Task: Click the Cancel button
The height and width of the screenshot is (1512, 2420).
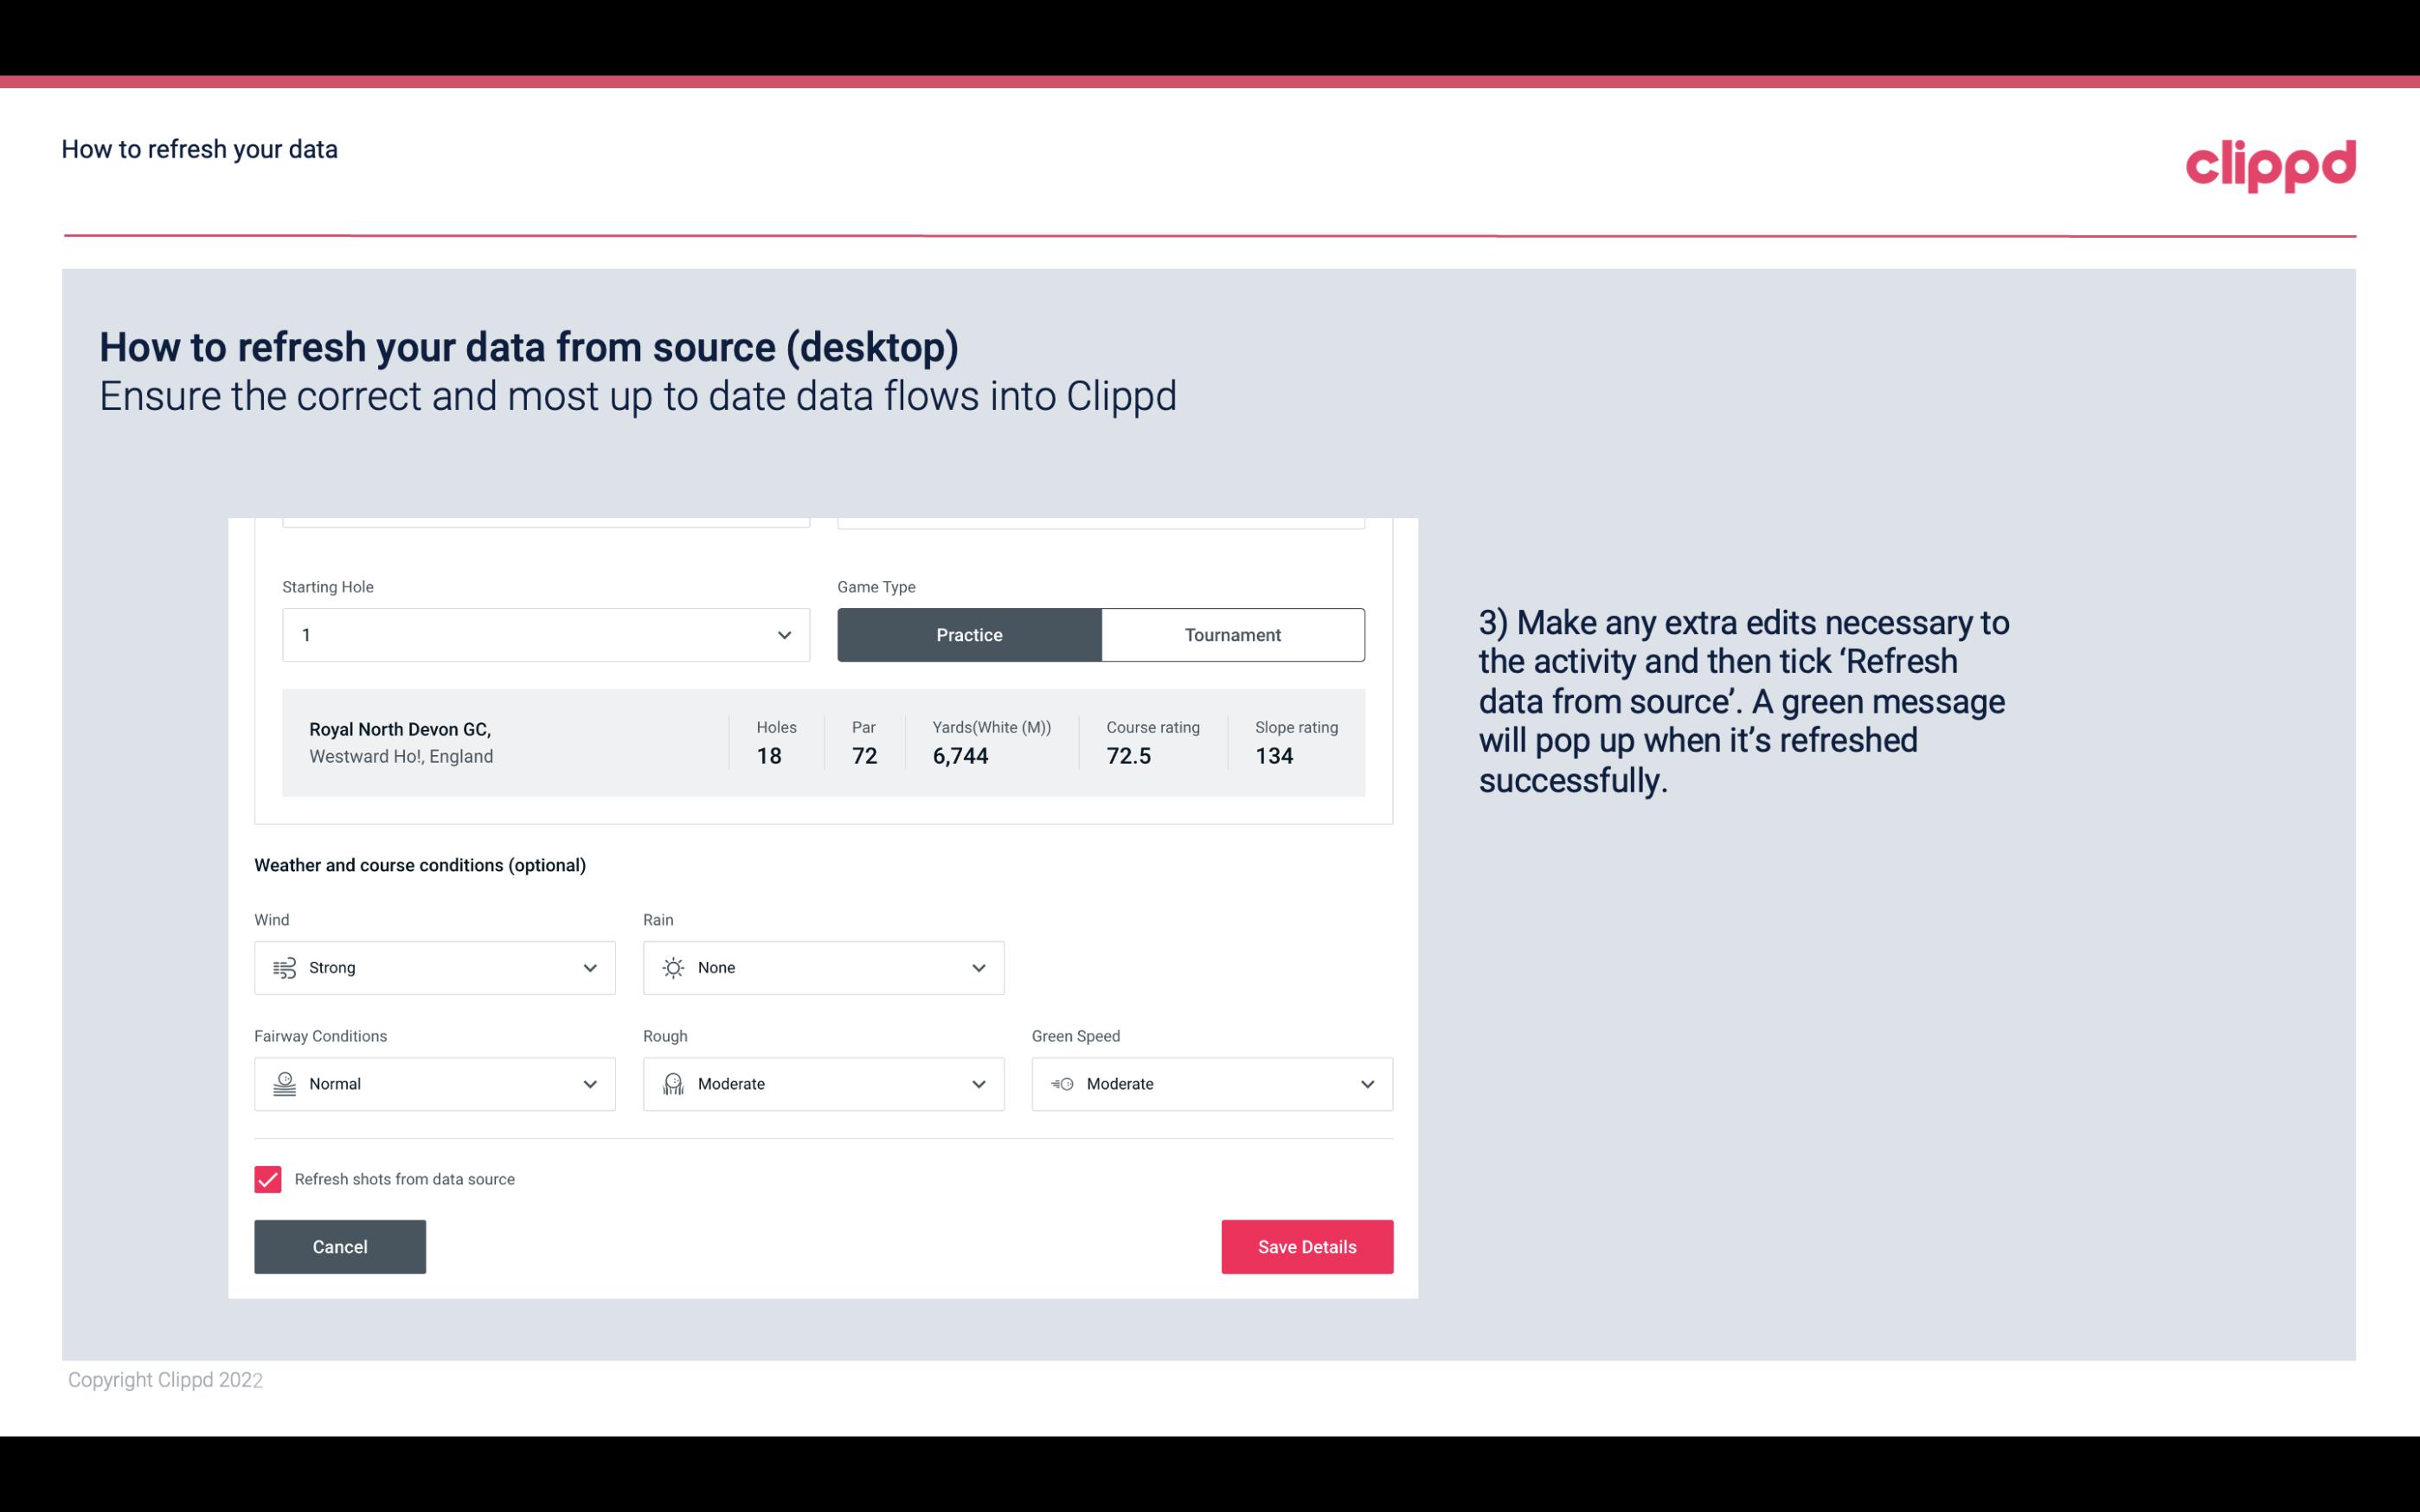Action: pos(340,1246)
